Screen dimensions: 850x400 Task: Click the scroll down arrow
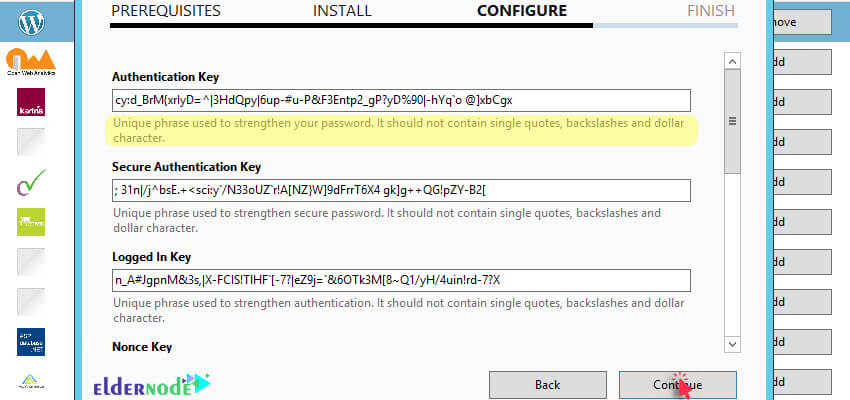[732, 344]
